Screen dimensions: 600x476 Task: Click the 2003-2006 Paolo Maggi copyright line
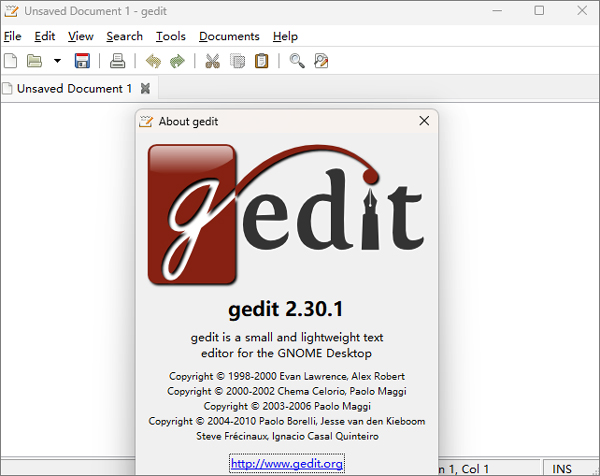coord(287,406)
